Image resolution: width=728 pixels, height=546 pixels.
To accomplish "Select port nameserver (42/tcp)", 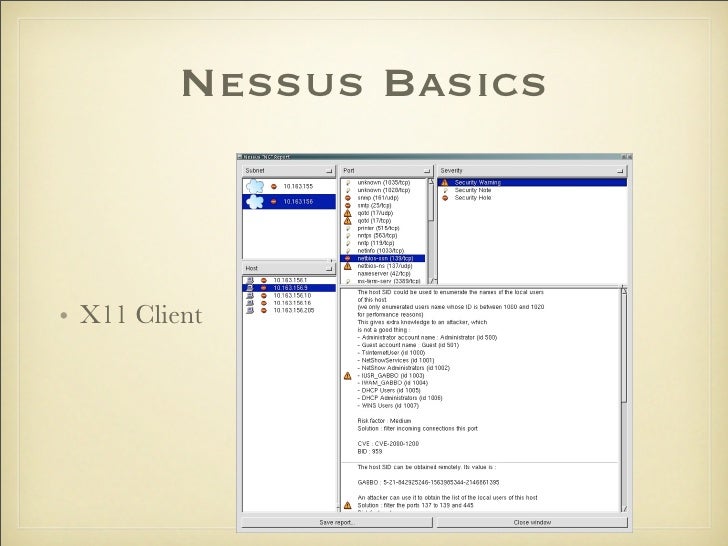I will (383, 274).
